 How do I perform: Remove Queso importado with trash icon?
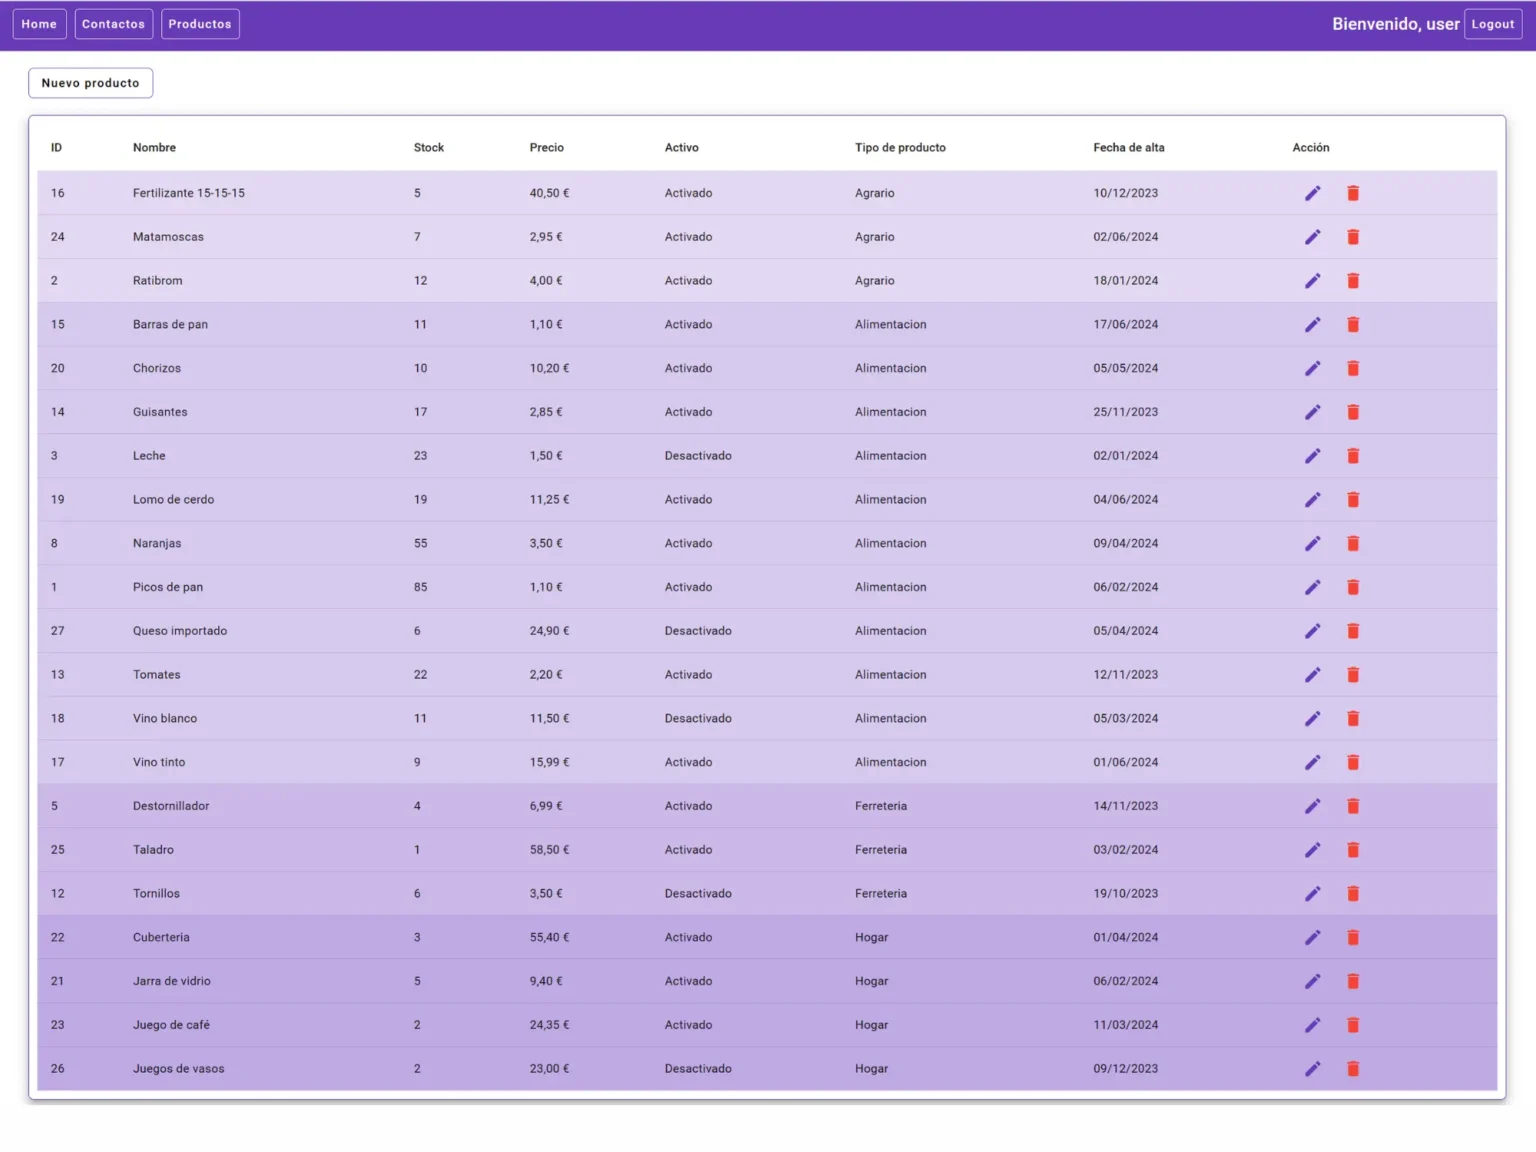pyautogui.click(x=1353, y=631)
